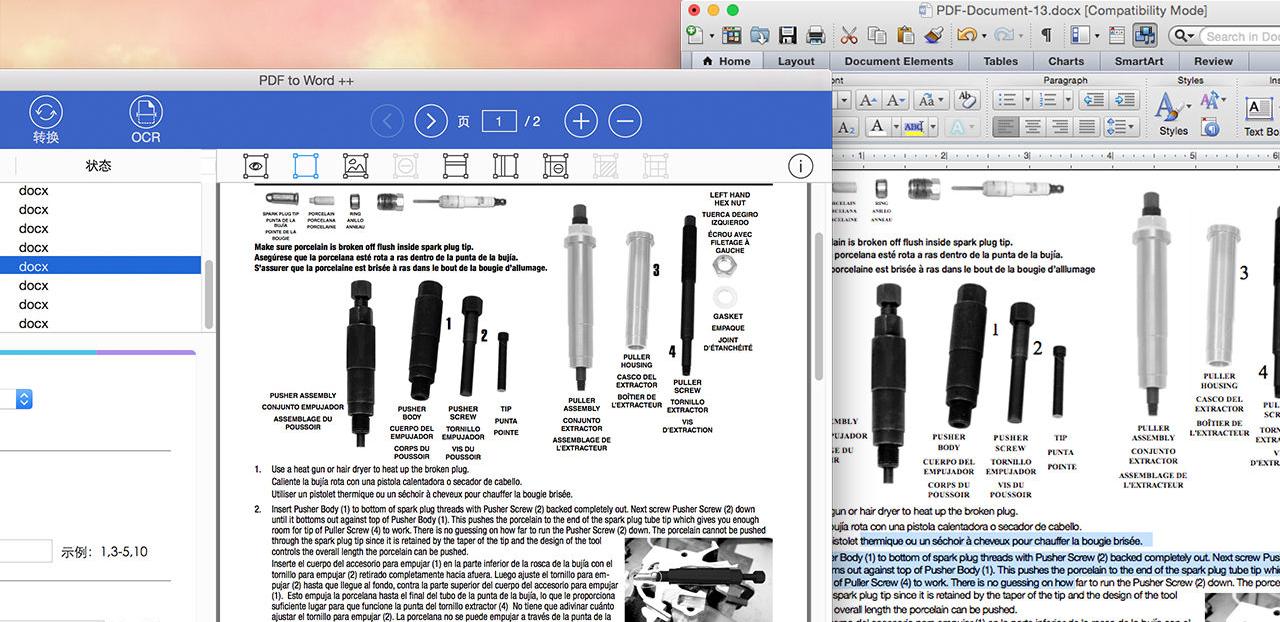1280x622 pixels.
Task: Click the Convert (转换) button in PDF to Word
Action: pos(46,119)
